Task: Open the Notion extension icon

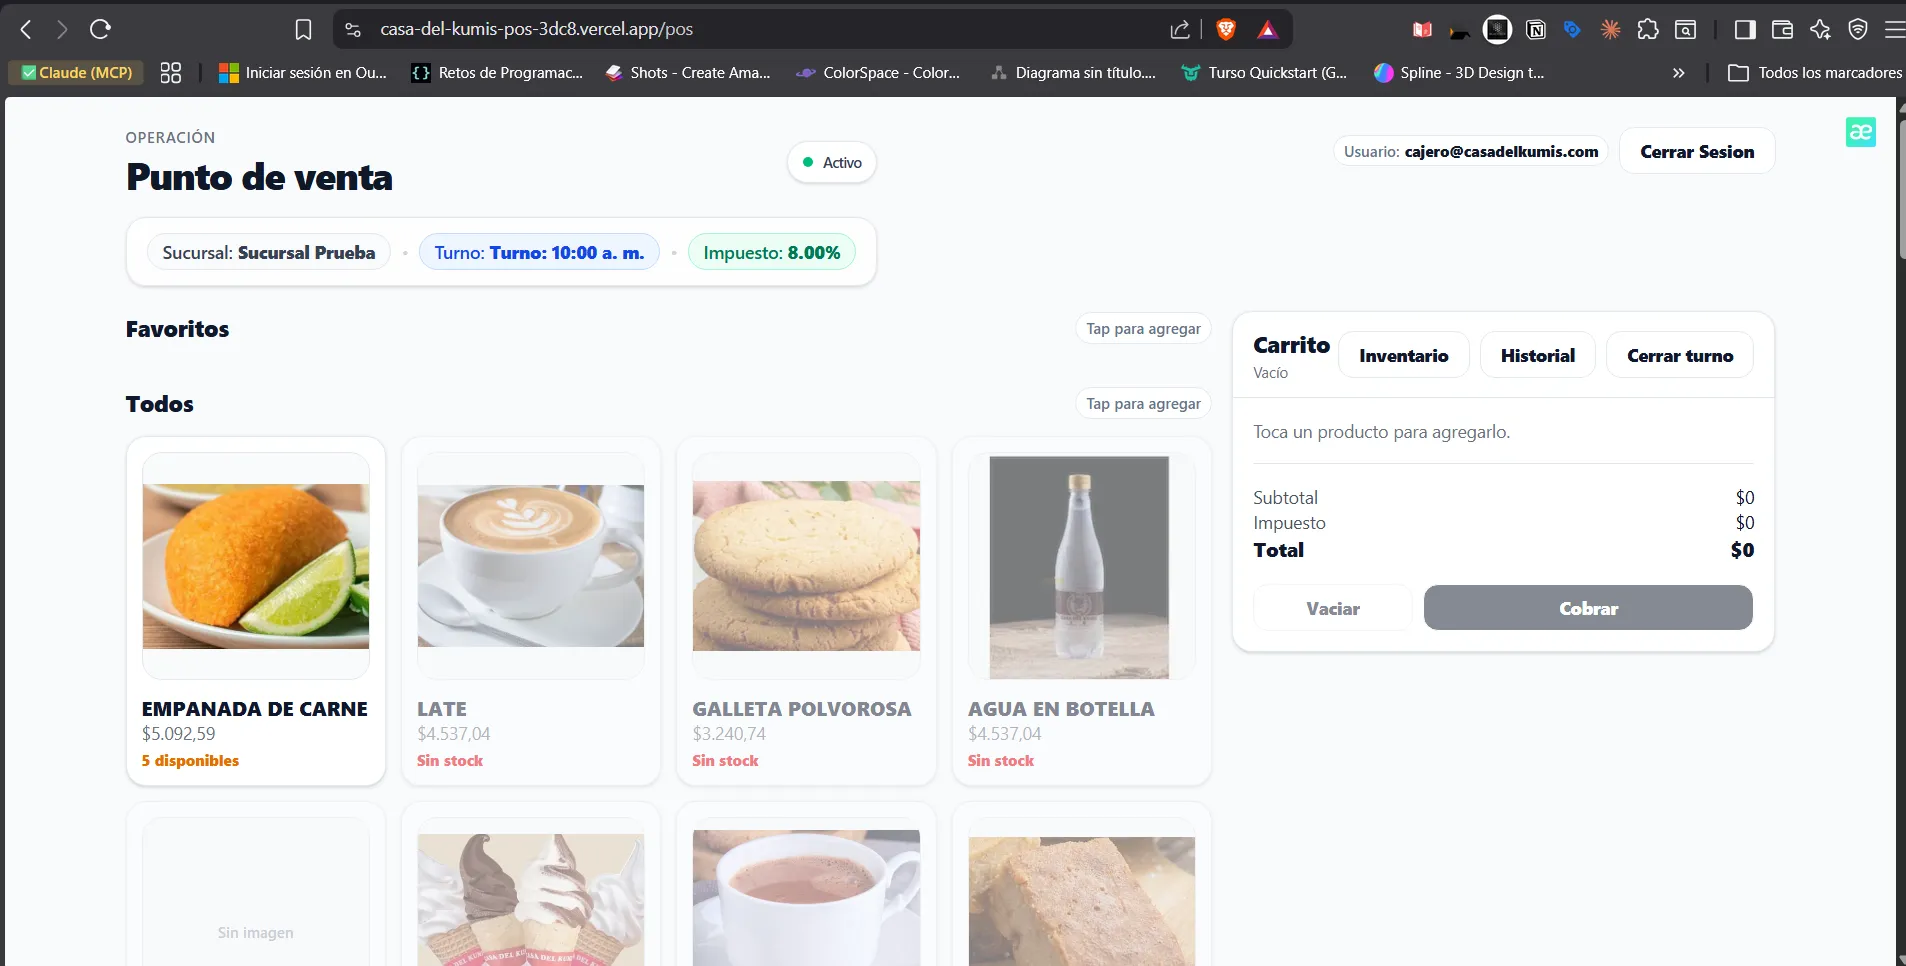Action: click(x=1536, y=30)
